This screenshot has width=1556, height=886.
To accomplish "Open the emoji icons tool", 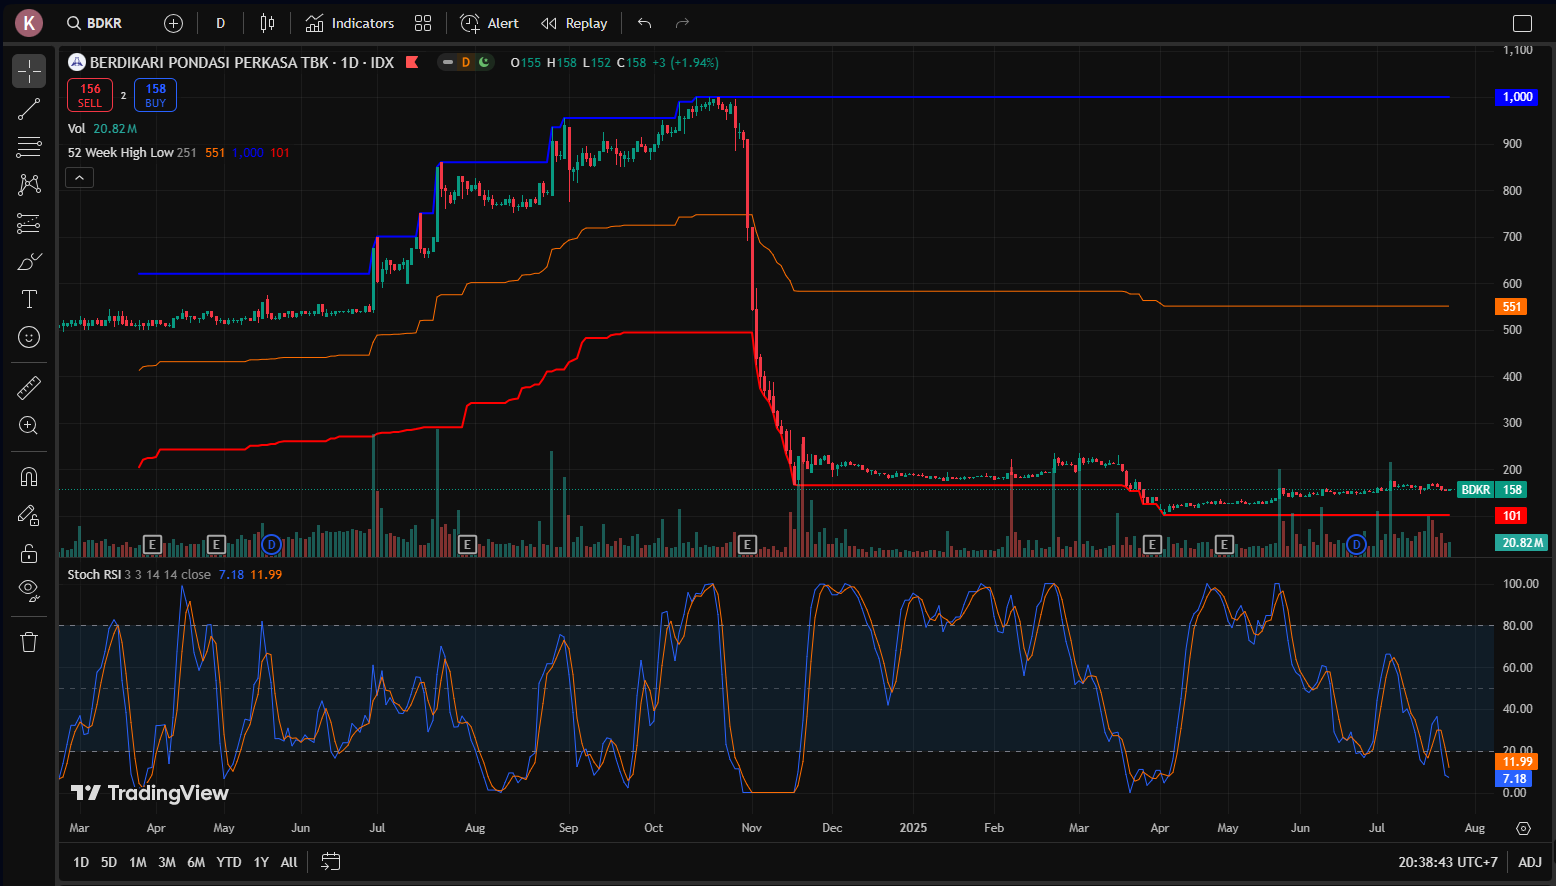I will 29,337.
